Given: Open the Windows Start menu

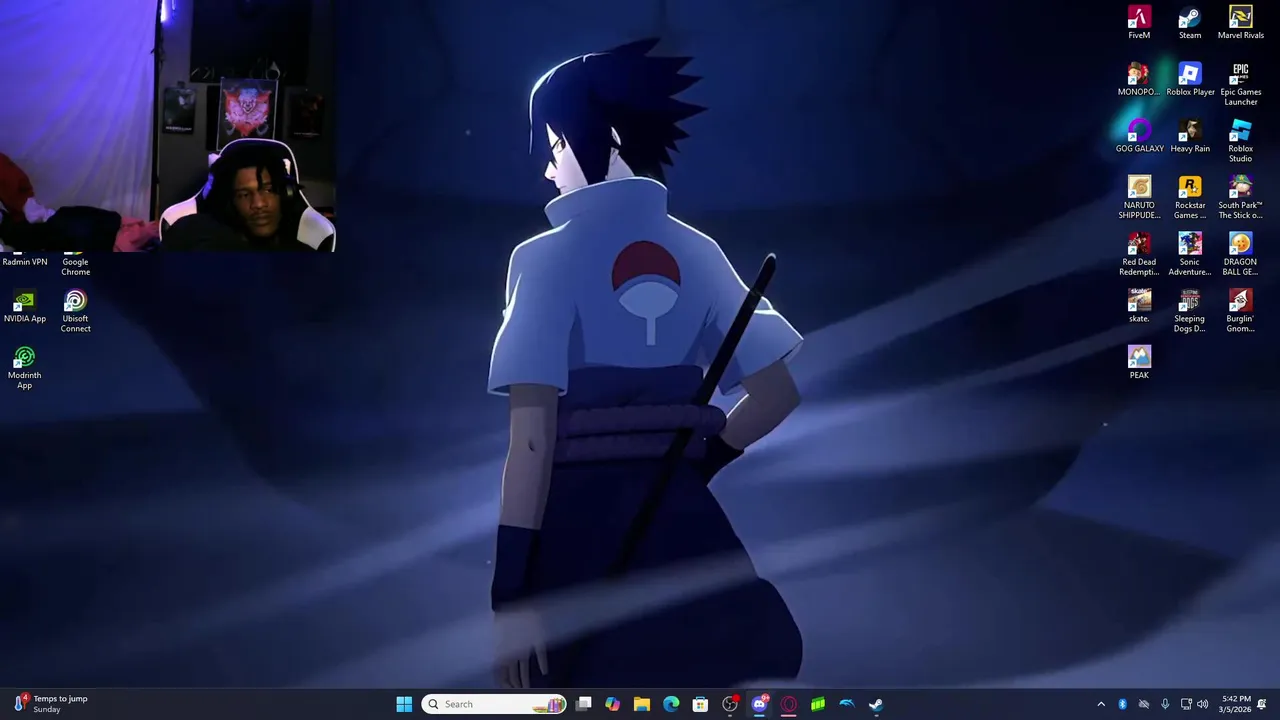Looking at the screenshot, I should (x=404, y=704).
